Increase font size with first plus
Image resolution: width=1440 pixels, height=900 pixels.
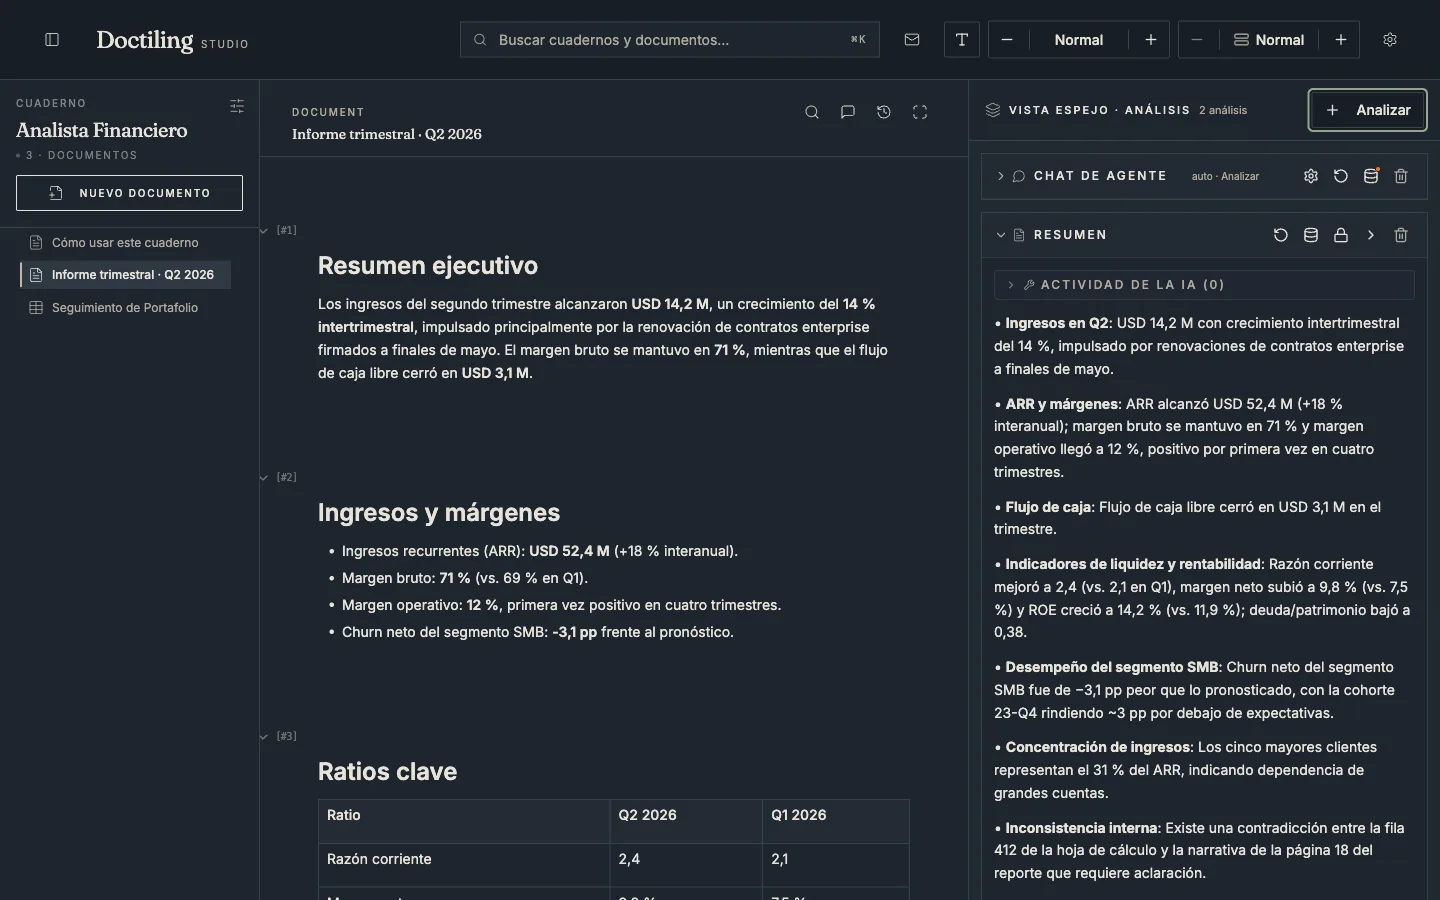coord(1151,40)
